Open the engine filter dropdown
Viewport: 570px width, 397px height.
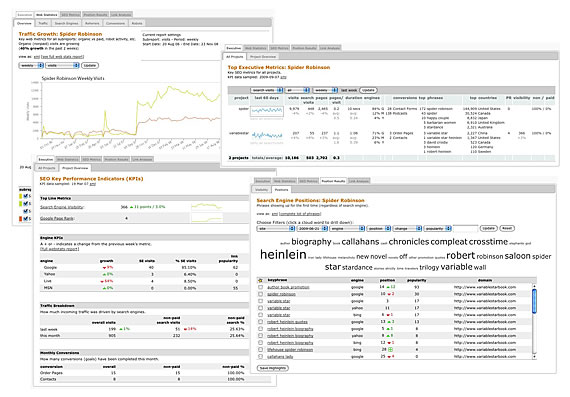pos(347,228)
